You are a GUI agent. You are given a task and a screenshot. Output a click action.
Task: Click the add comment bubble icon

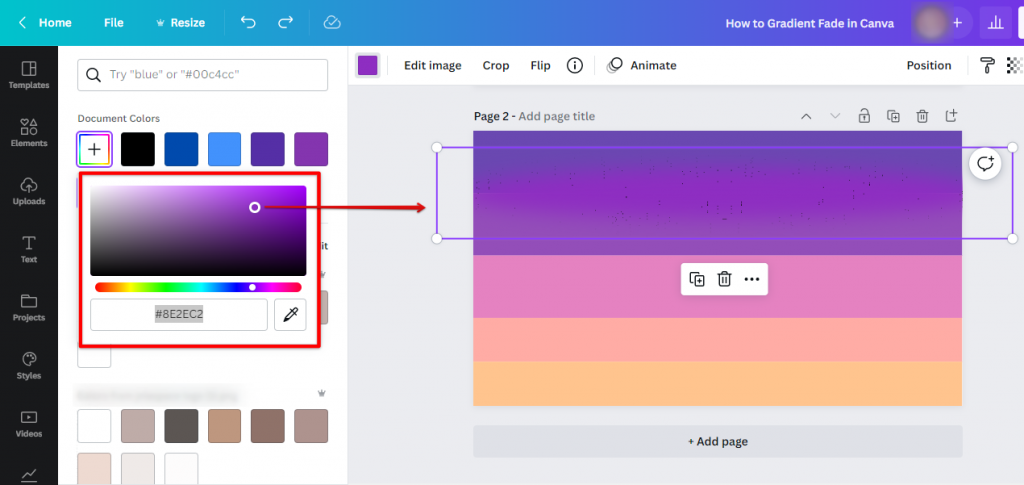[x=986, y=164]
